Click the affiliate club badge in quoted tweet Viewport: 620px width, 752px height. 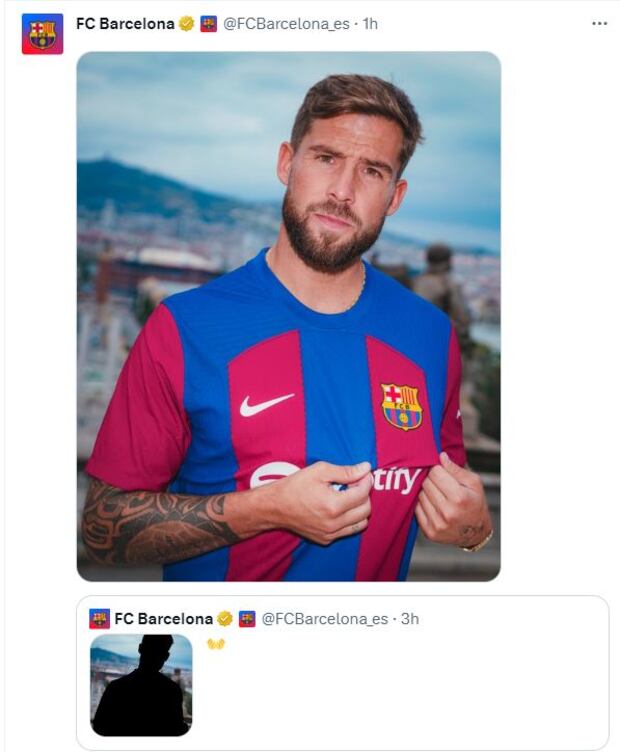pyautogui.click(x=247, y=619)
